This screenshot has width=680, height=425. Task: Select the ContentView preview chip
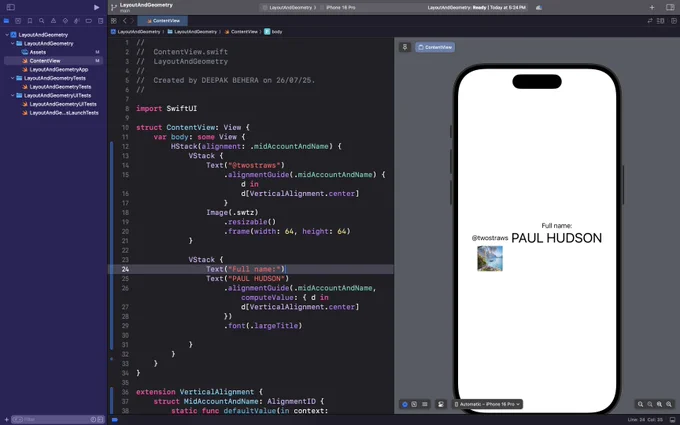pyautogui.click(x=435, y=47)
